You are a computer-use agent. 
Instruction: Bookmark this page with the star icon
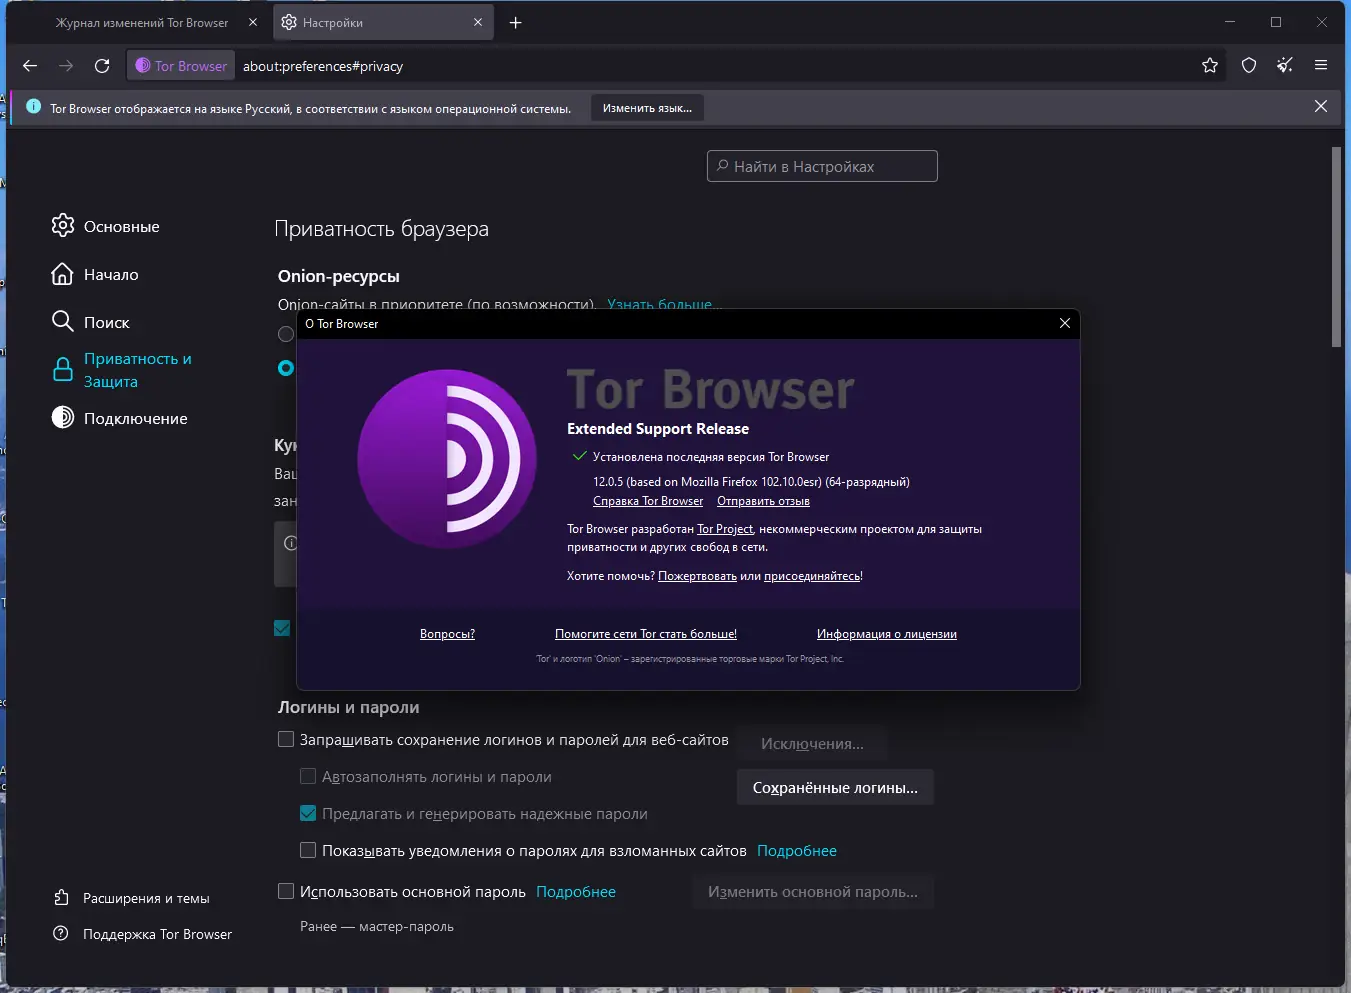coord(1210,66)
